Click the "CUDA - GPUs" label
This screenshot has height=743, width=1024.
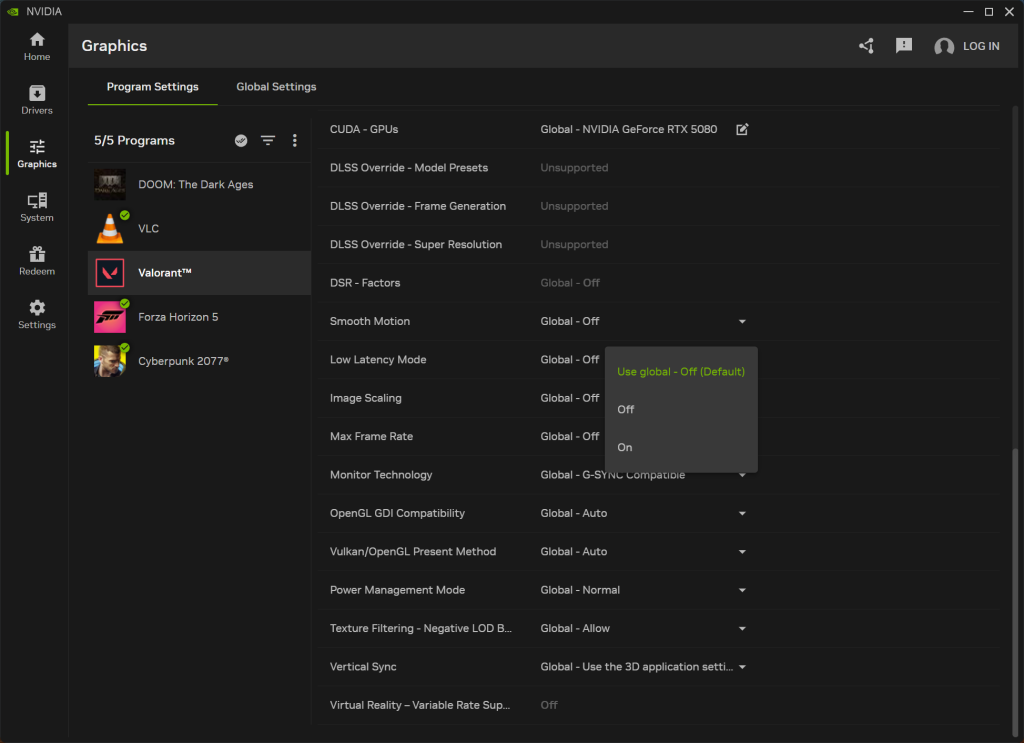[x=364, y=129]
